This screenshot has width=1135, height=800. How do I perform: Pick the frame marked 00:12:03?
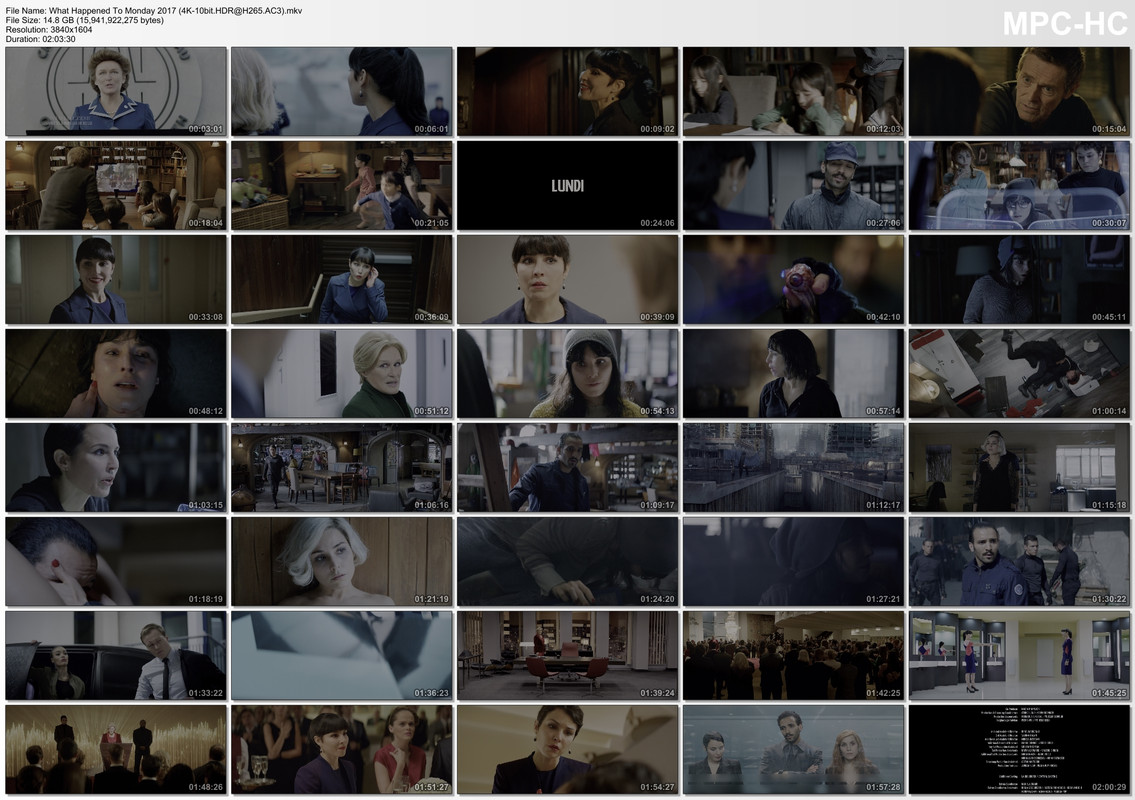793,92
